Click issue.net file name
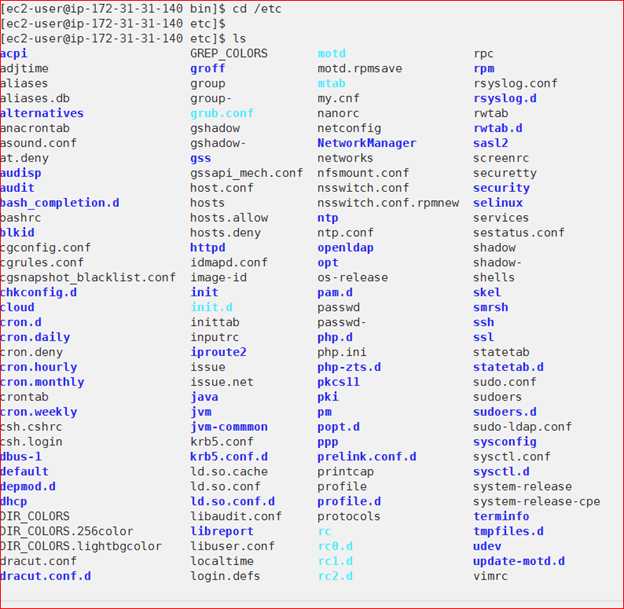Screen dimensions: 624x609 222,382
